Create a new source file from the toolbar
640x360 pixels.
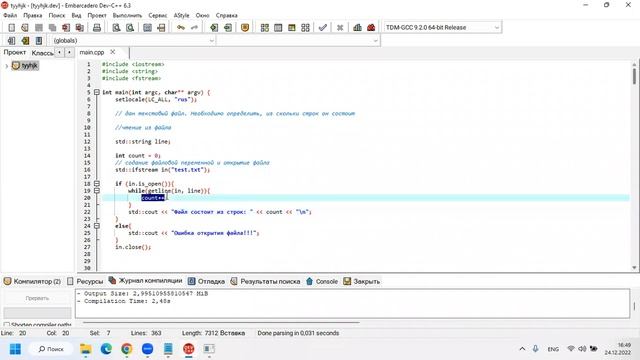tap(11, 28)
